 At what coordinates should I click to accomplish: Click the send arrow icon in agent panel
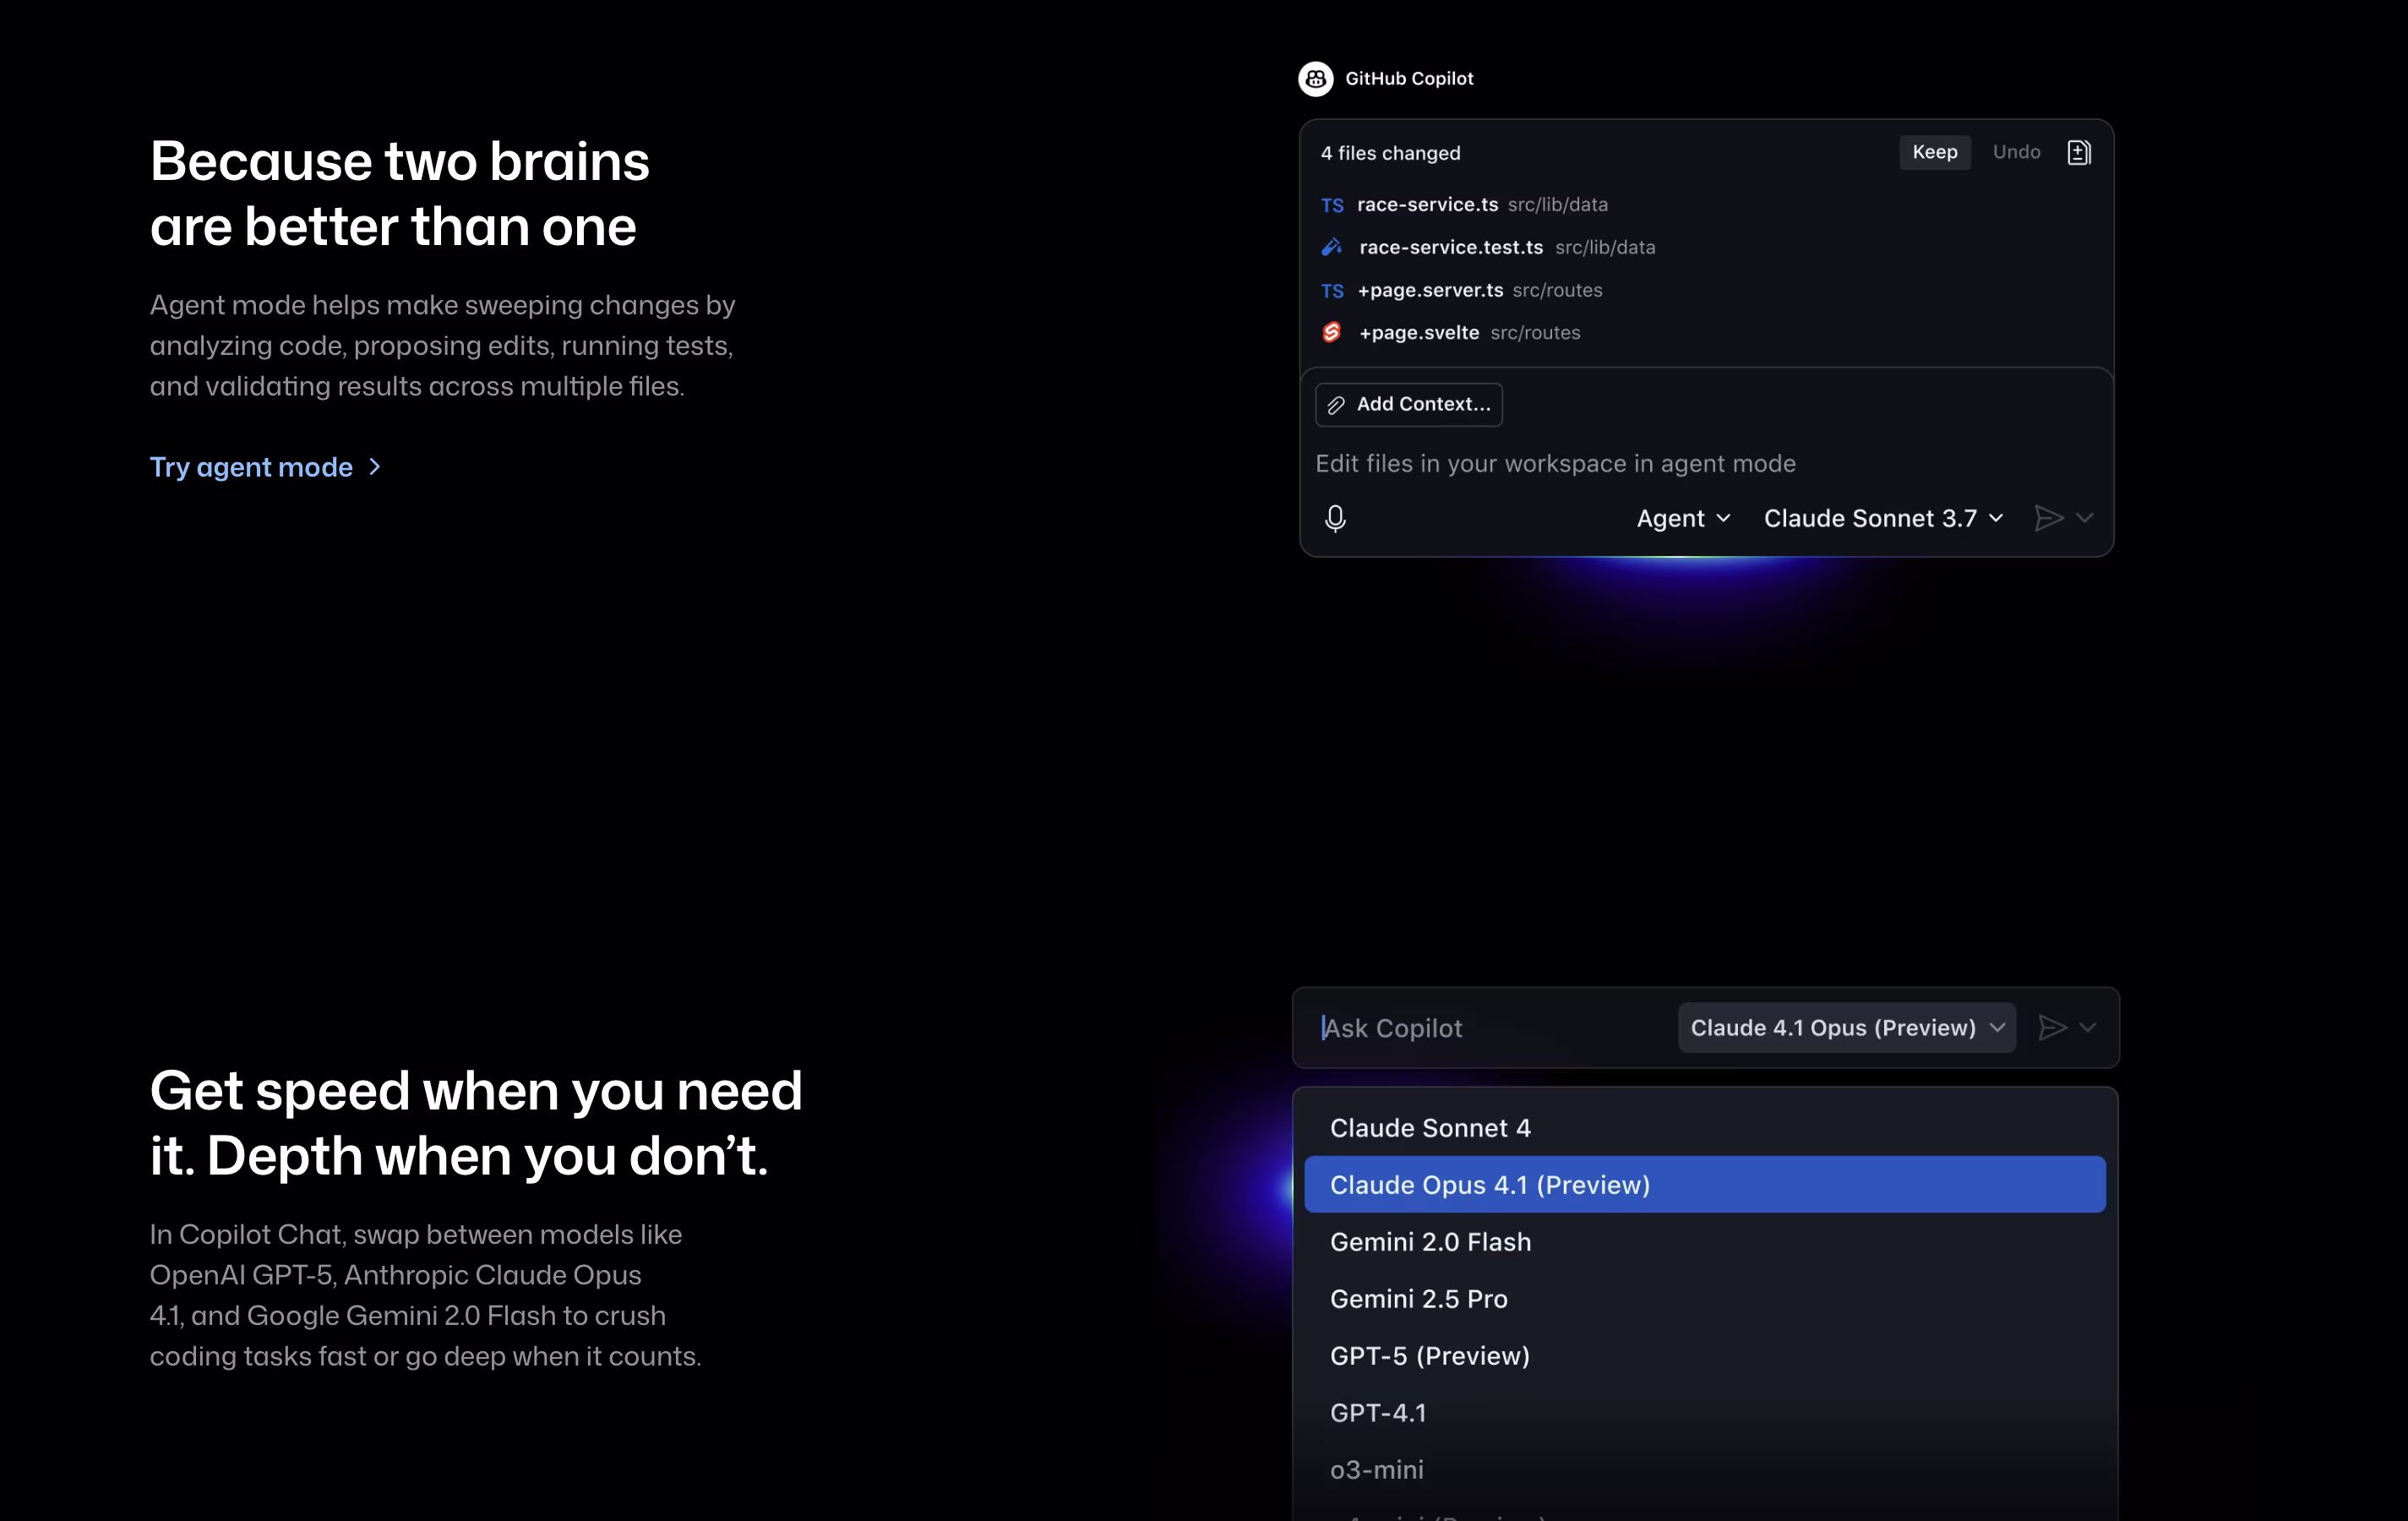pos(2048,518)
